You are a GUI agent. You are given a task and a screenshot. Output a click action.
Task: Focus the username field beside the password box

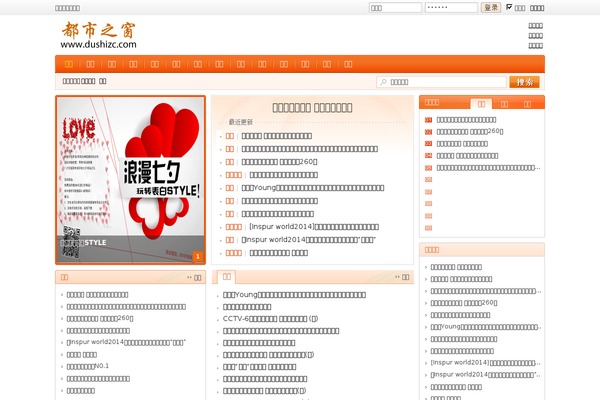coord(395,8)
